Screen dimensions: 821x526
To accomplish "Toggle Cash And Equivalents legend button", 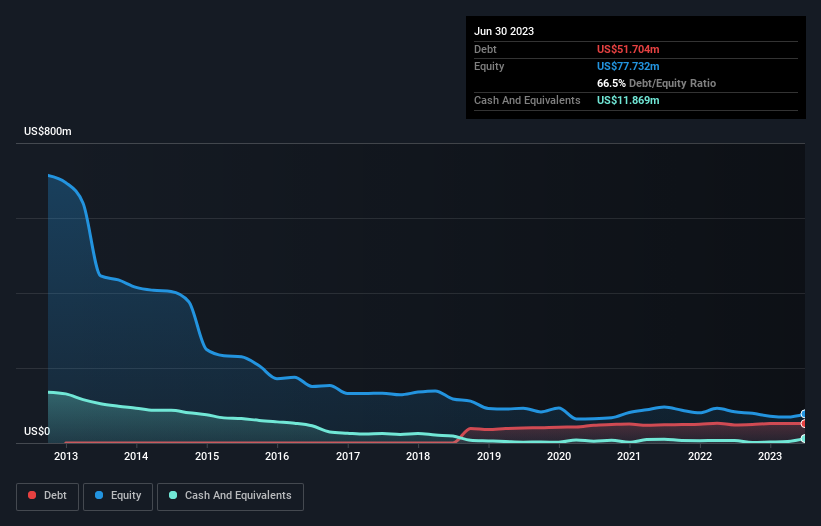I will [x=230, y=496].
